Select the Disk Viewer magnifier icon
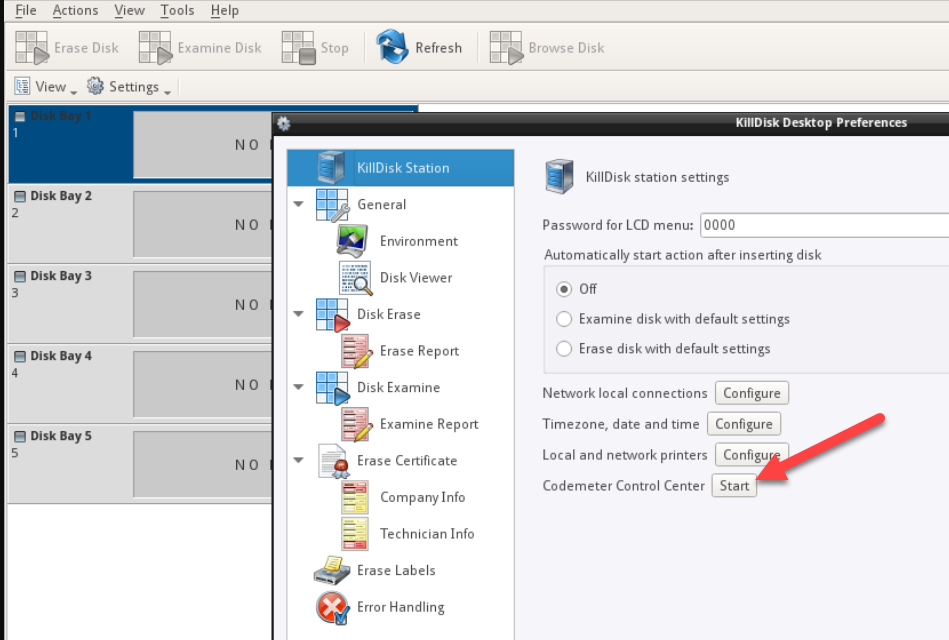949x640 pixels. coord(355,278)
